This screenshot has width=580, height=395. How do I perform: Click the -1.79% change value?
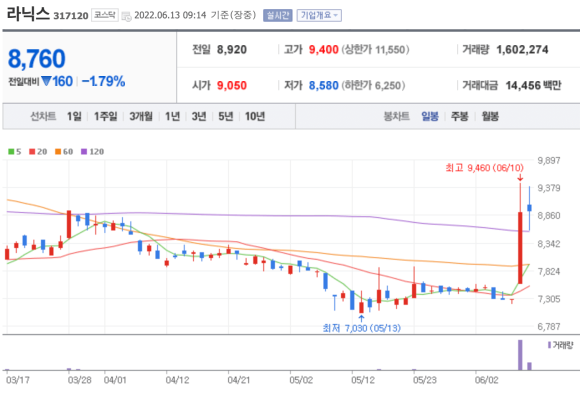104,81
